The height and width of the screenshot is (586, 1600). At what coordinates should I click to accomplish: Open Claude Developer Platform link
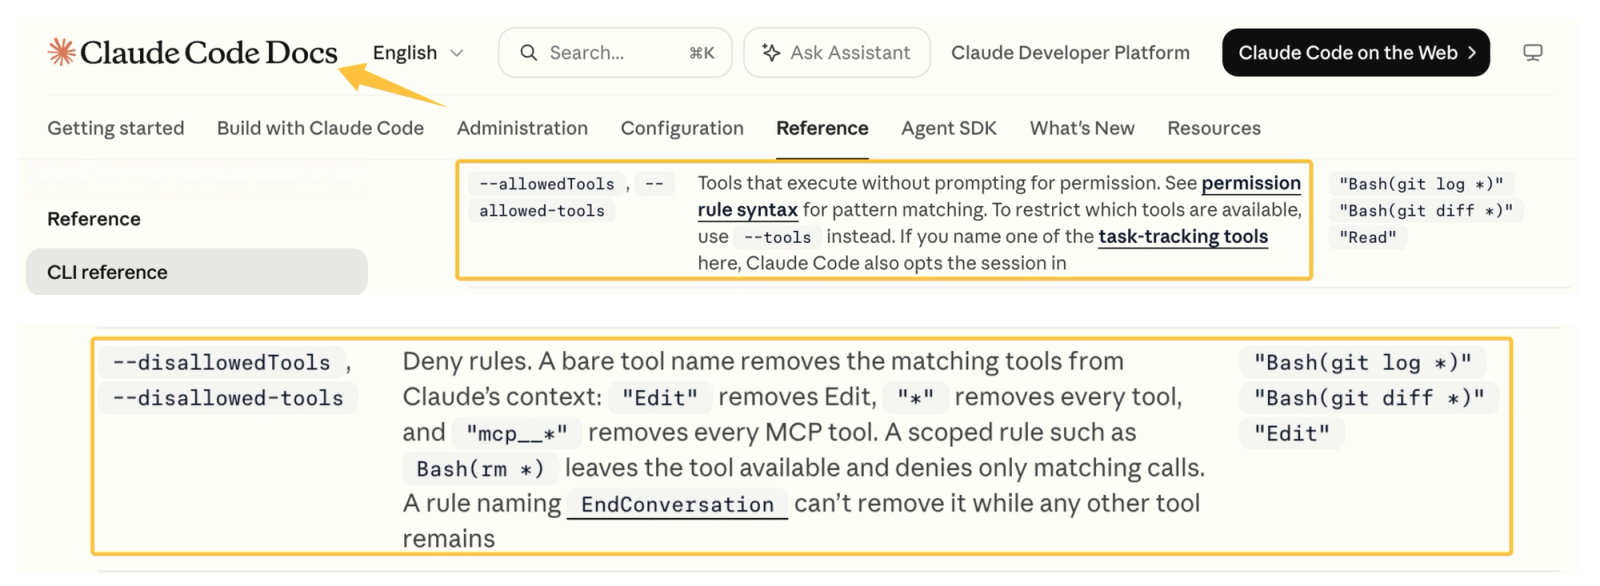point(1070,53)
